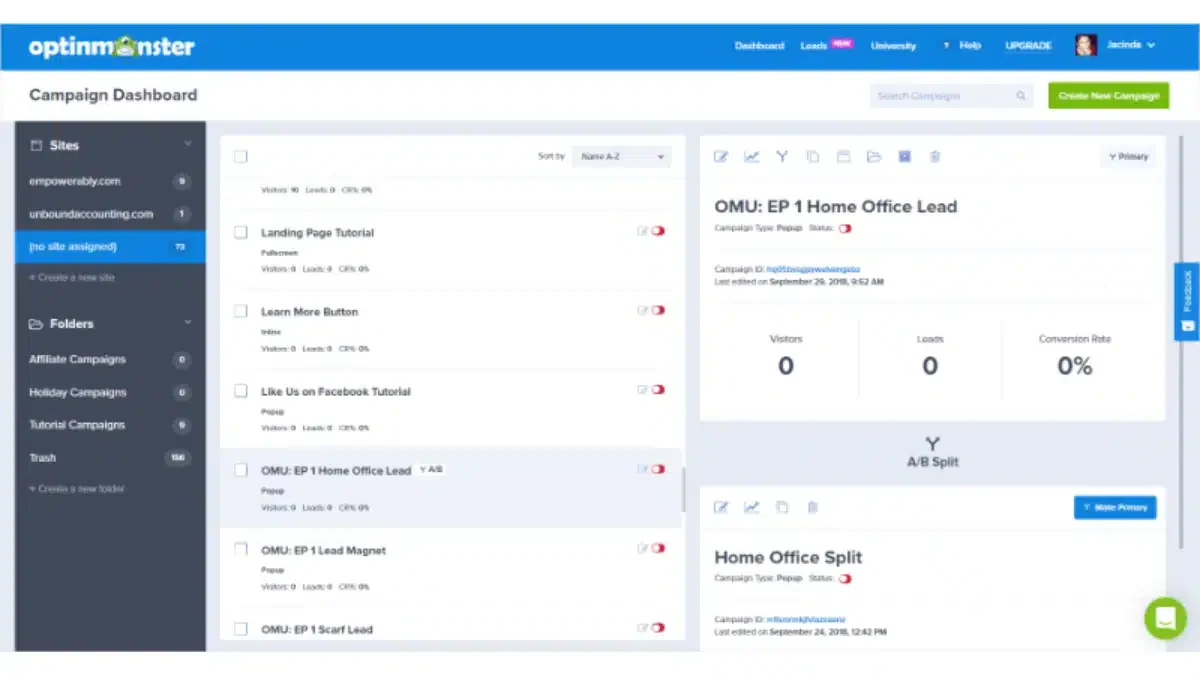Check the Learn More Button checkbox
Image resolution: width=1200 pixels, height=675 pixels.
point(240,311)
